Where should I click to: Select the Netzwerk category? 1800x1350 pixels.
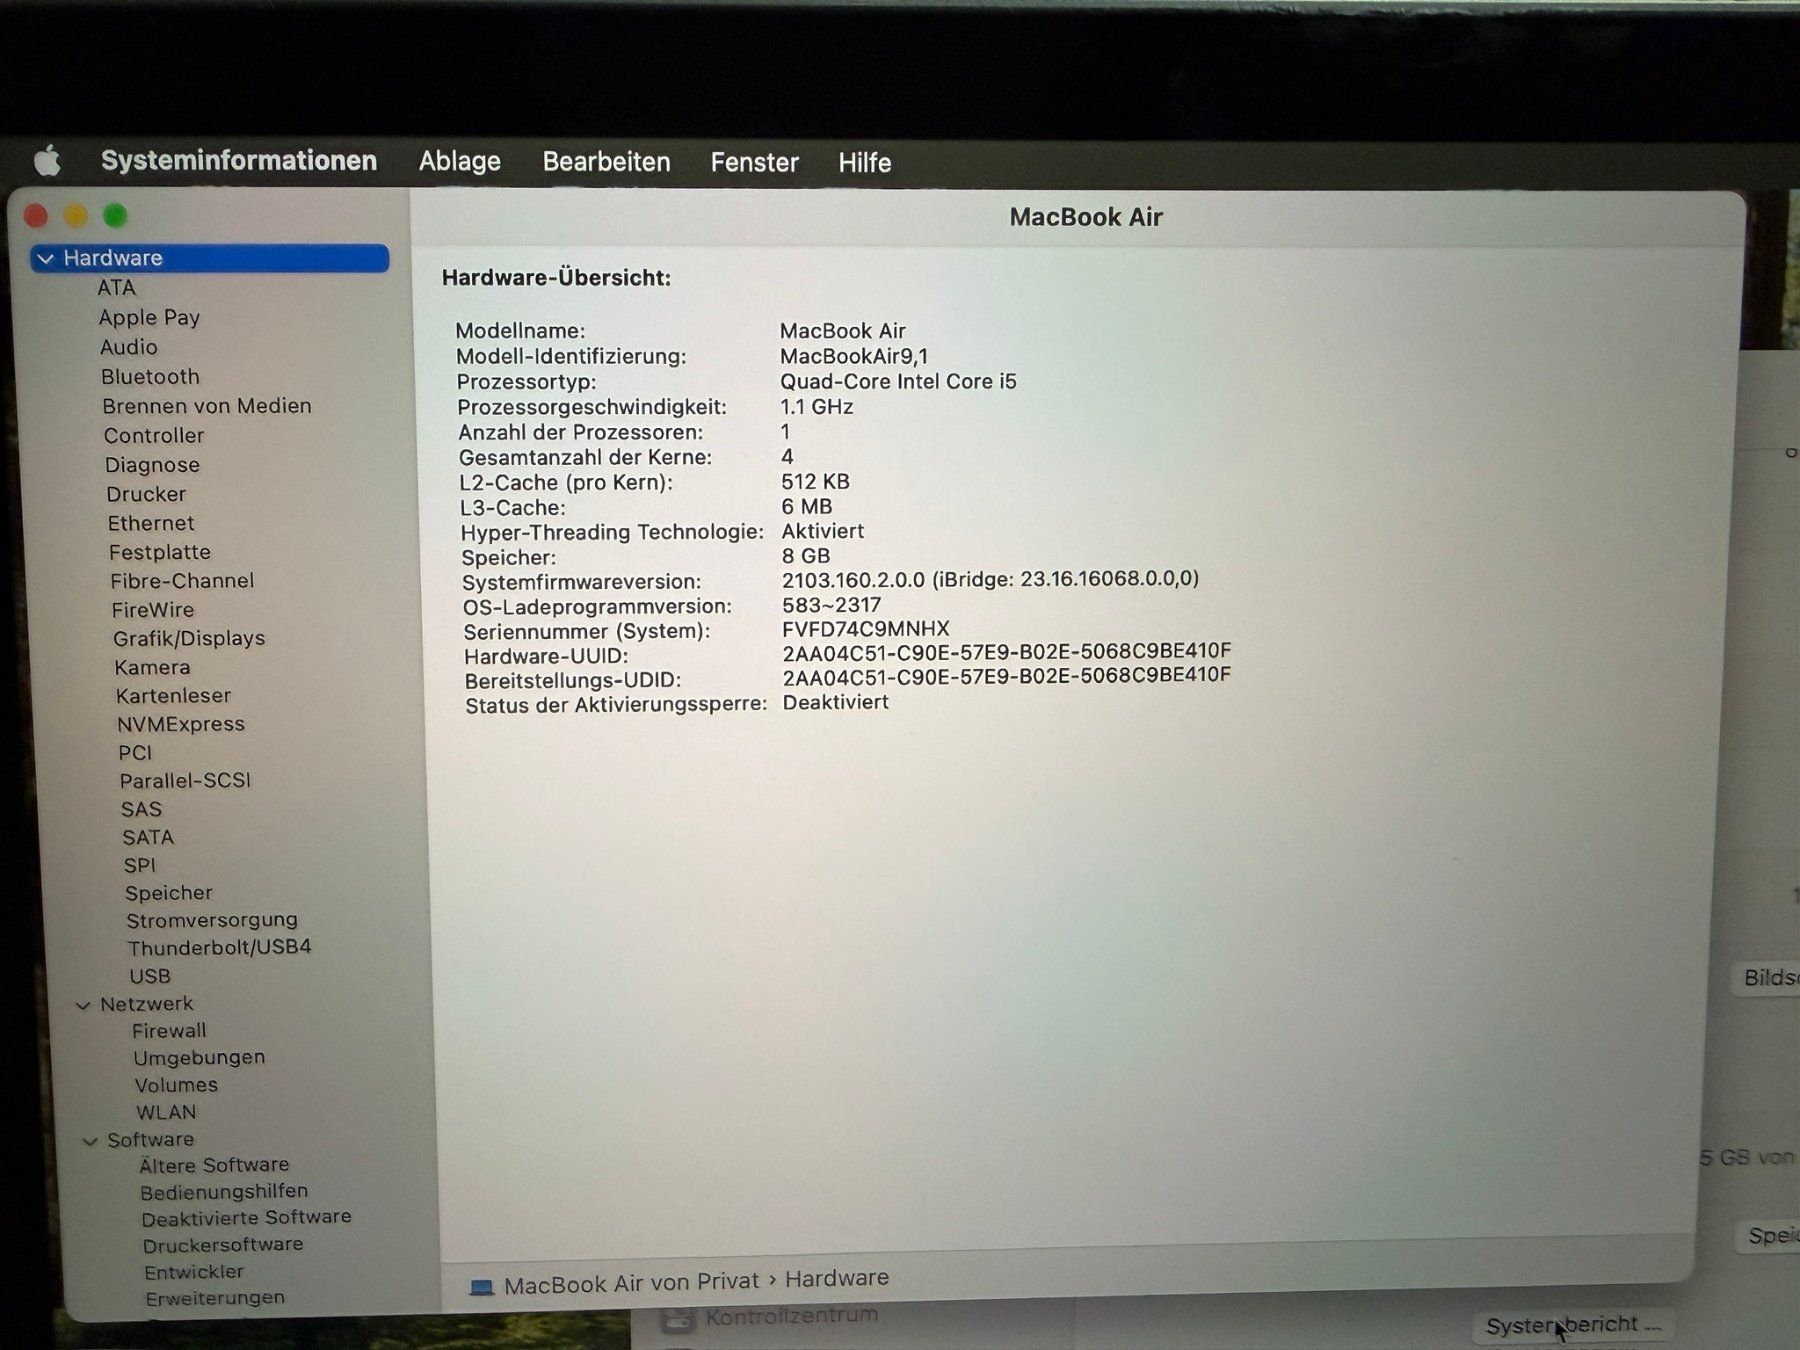click(x=147, y=1004)
